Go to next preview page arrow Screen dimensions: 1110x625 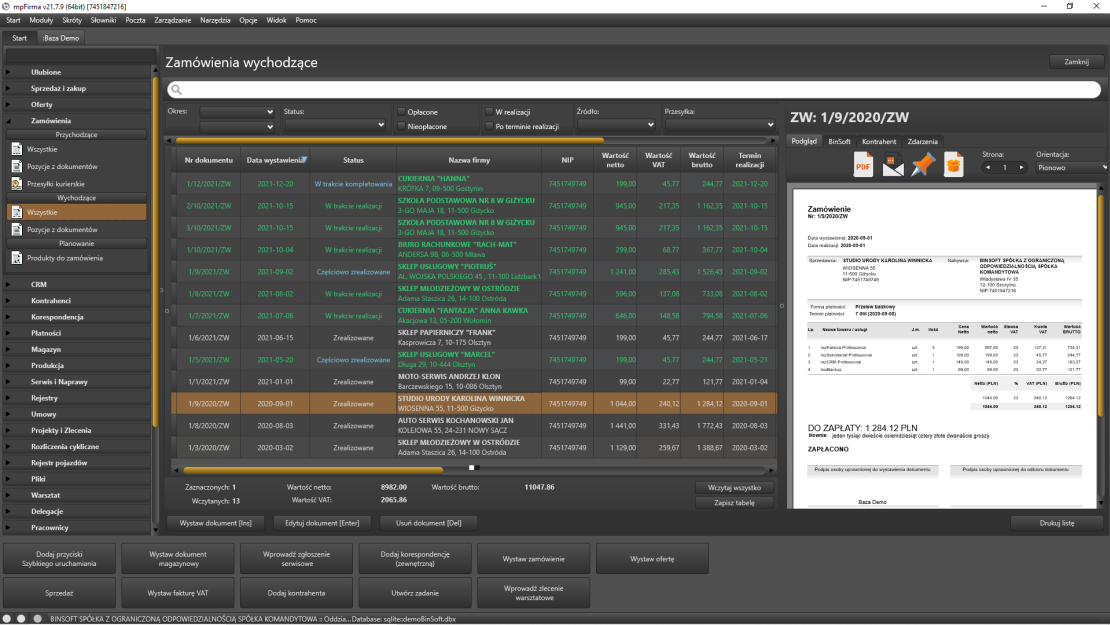(x=1021, y=168)
